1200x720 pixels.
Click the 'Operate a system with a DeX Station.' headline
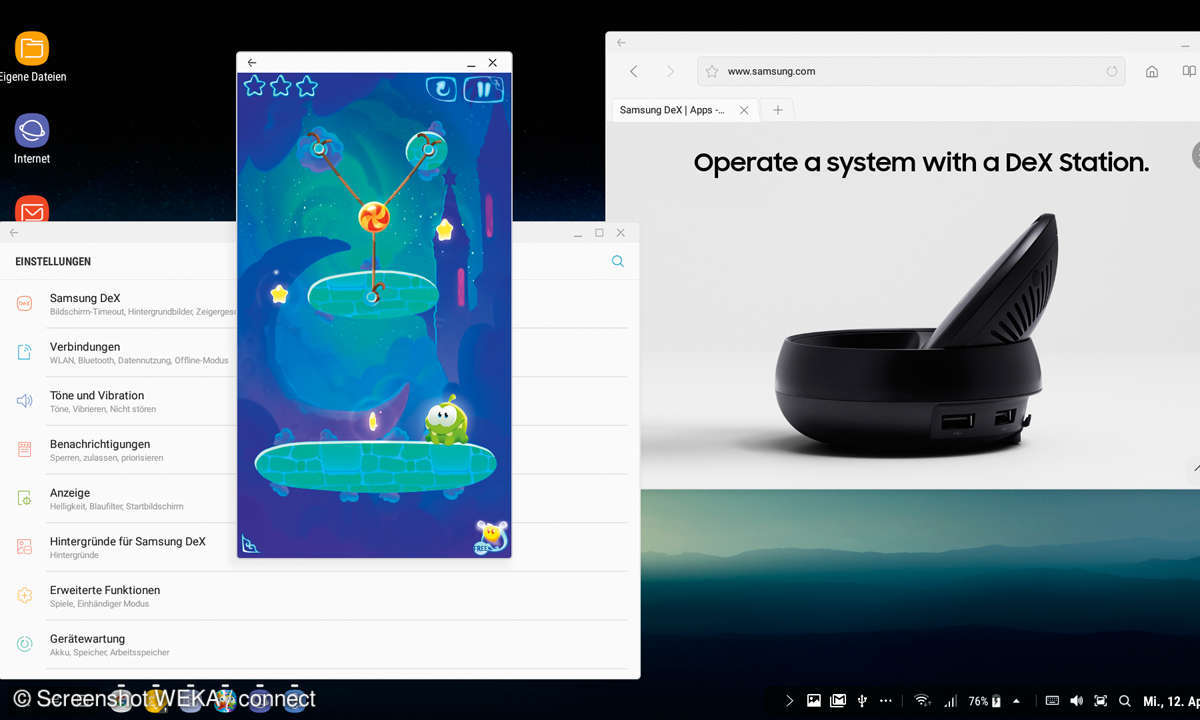pos(921,163)
